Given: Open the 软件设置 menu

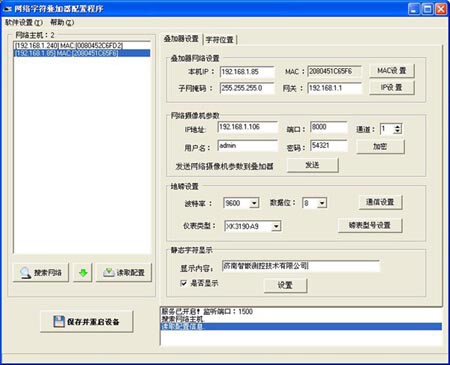Looking at the screenshot, I should tap(24, 23).
